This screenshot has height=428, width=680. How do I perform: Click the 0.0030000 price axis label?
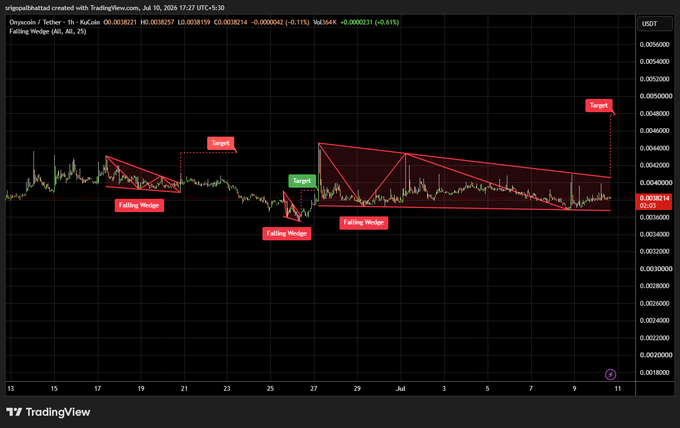click(x=656, y=269)
